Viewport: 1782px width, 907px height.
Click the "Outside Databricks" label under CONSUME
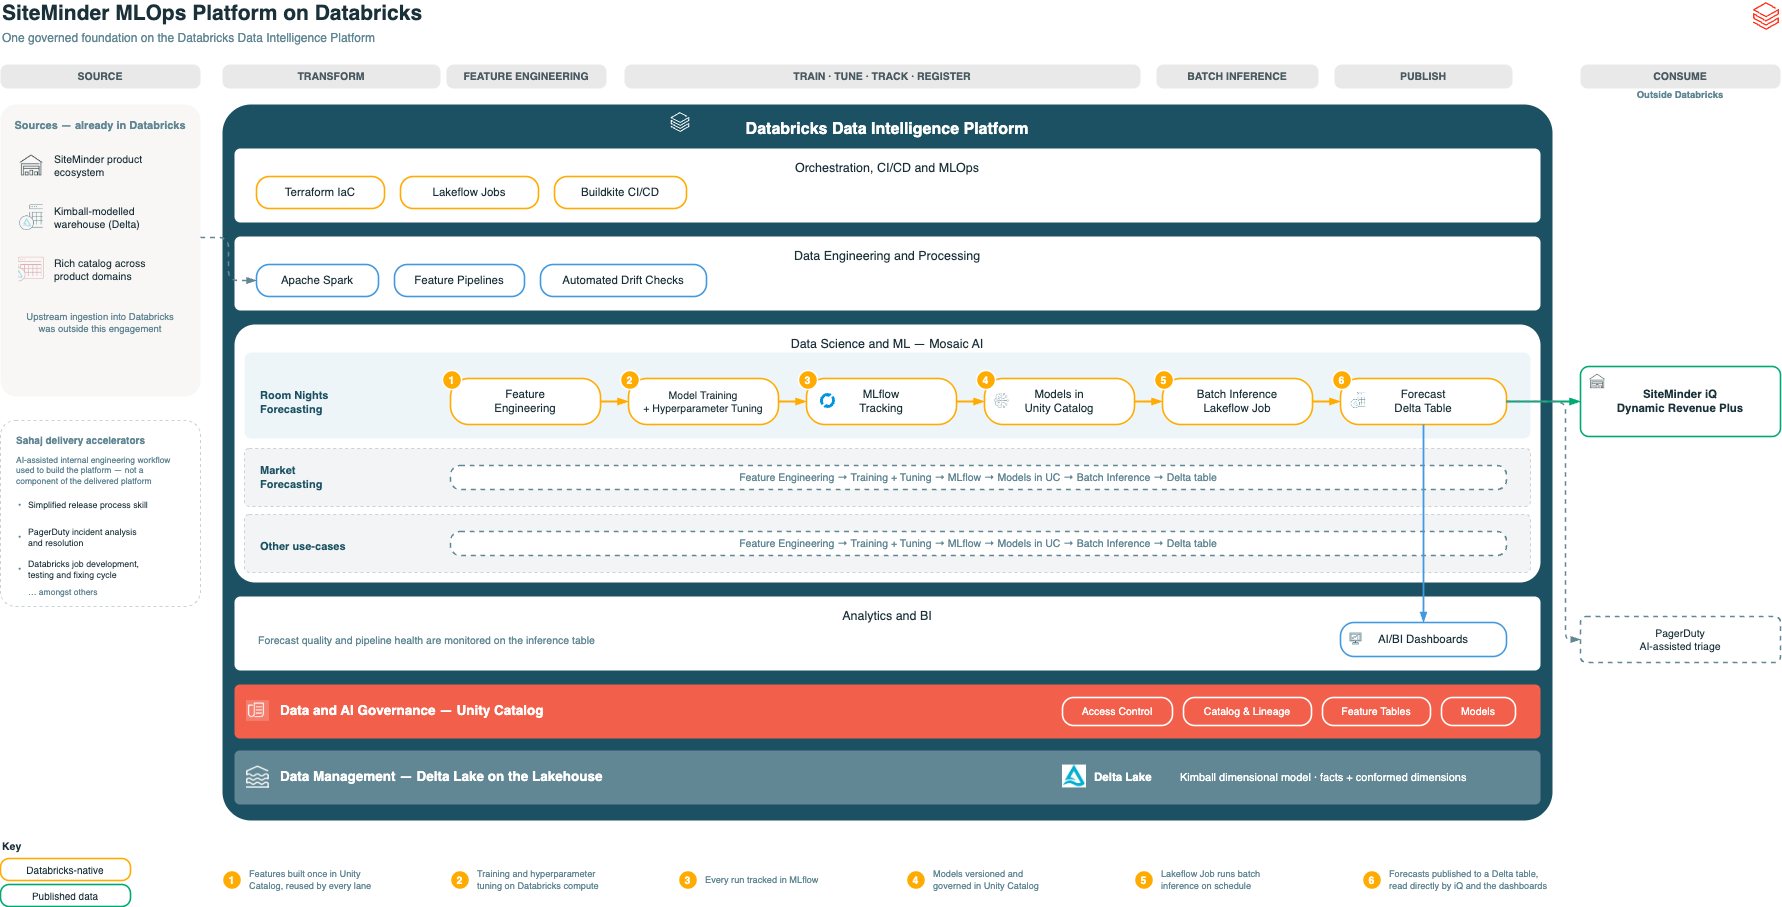point(1680,95)
